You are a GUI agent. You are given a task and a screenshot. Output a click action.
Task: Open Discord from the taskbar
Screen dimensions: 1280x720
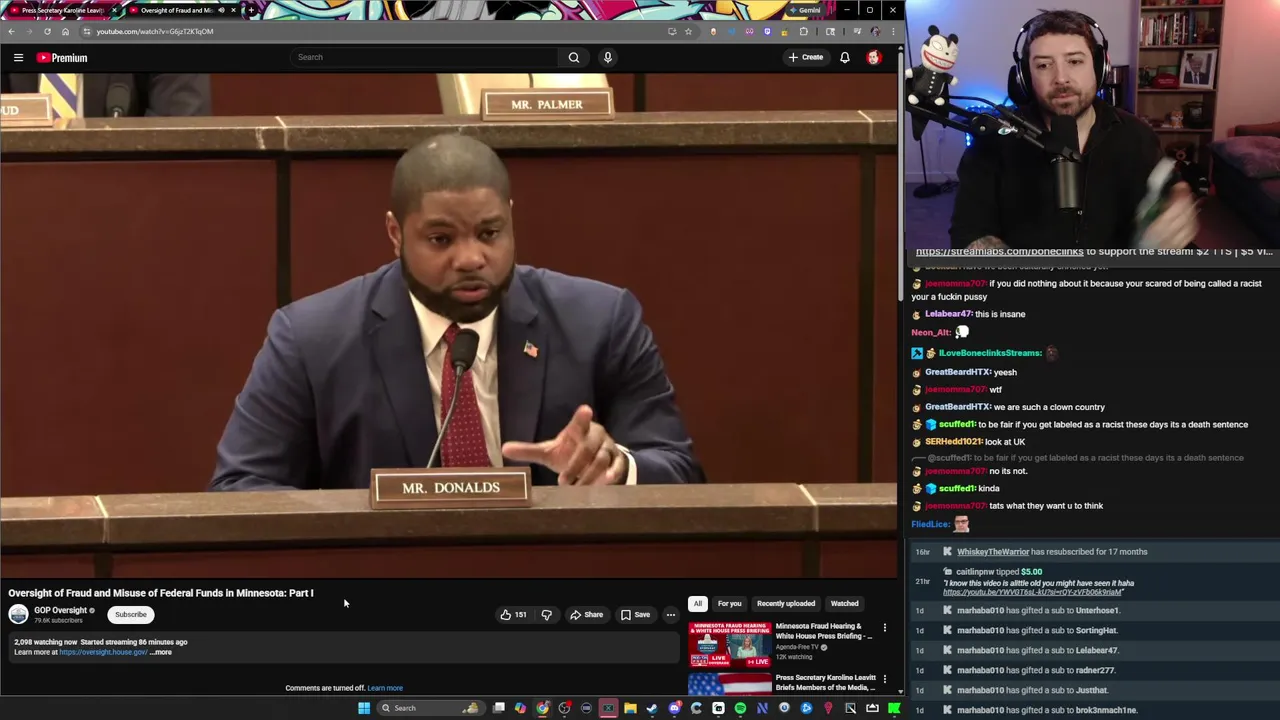tap(674, 708)
